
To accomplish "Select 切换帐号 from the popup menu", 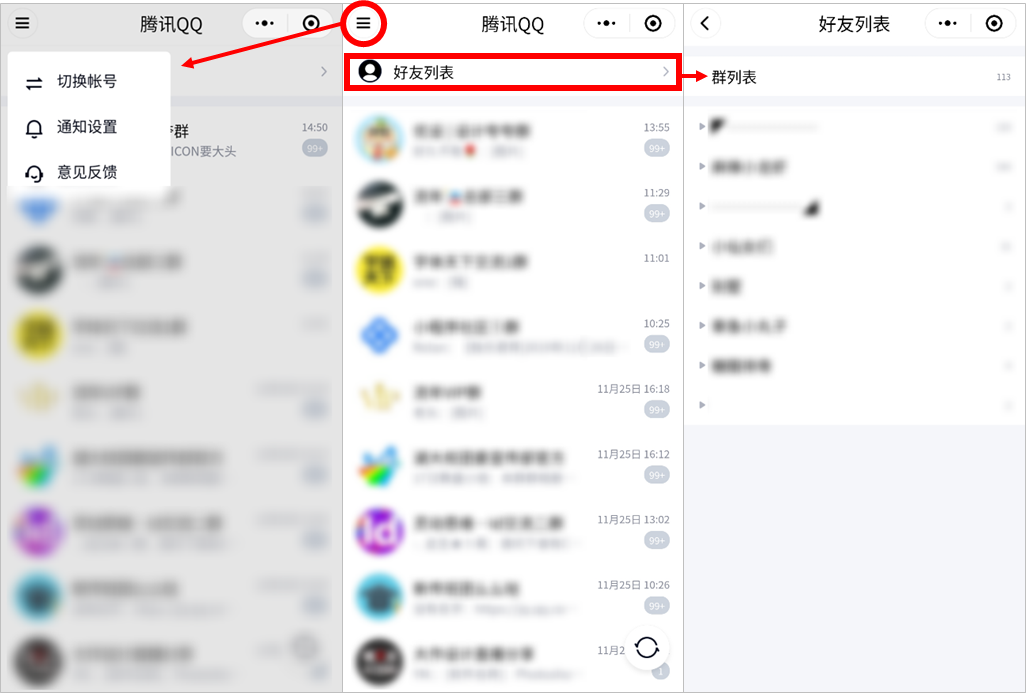I will pyautogui.click(x=88, y=82).
